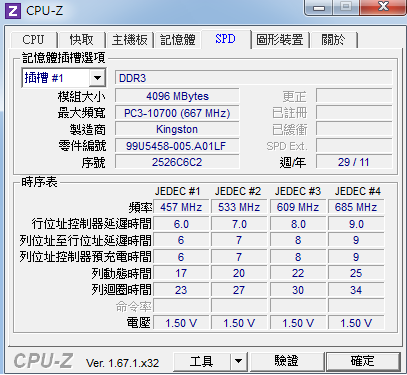Select the PC3-10700 (667 MHz) bandwidth value
The height and width of the screenshot is (375, 407).
coord(177,113)
